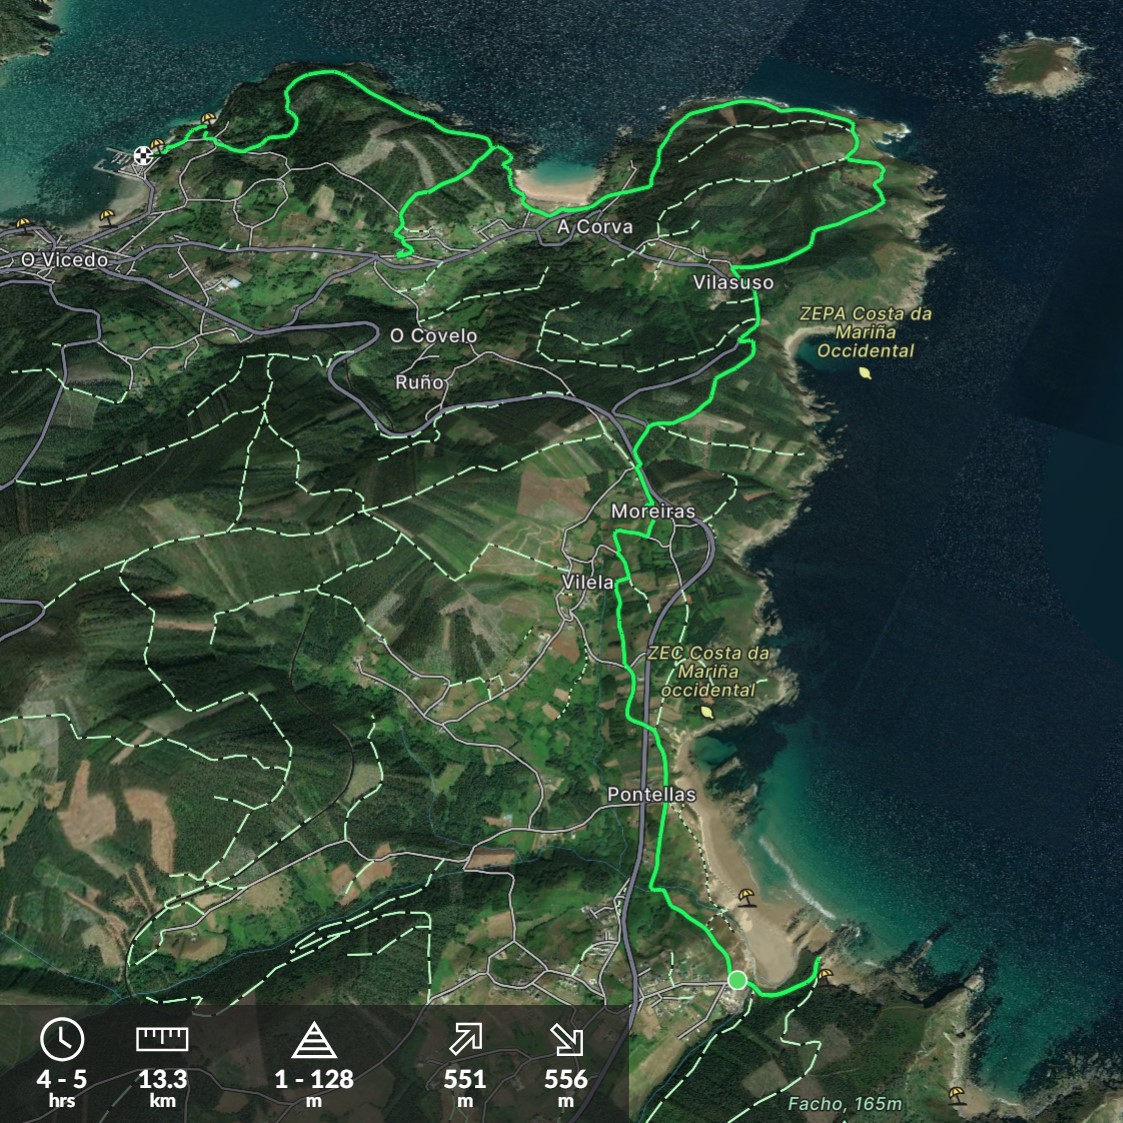
Task: Click the beach umbrella icon near Facho label
Action: (x=957, y=1093)
